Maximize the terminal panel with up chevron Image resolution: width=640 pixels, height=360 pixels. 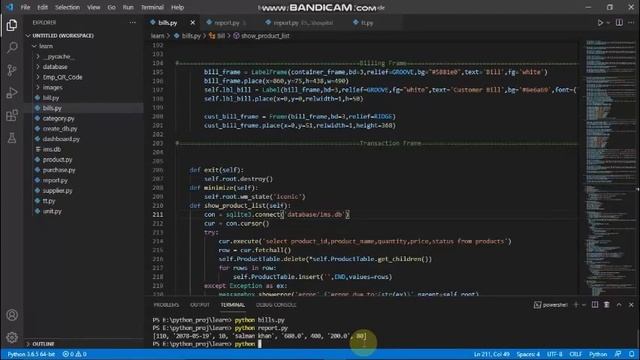click(x=619, y=305)
